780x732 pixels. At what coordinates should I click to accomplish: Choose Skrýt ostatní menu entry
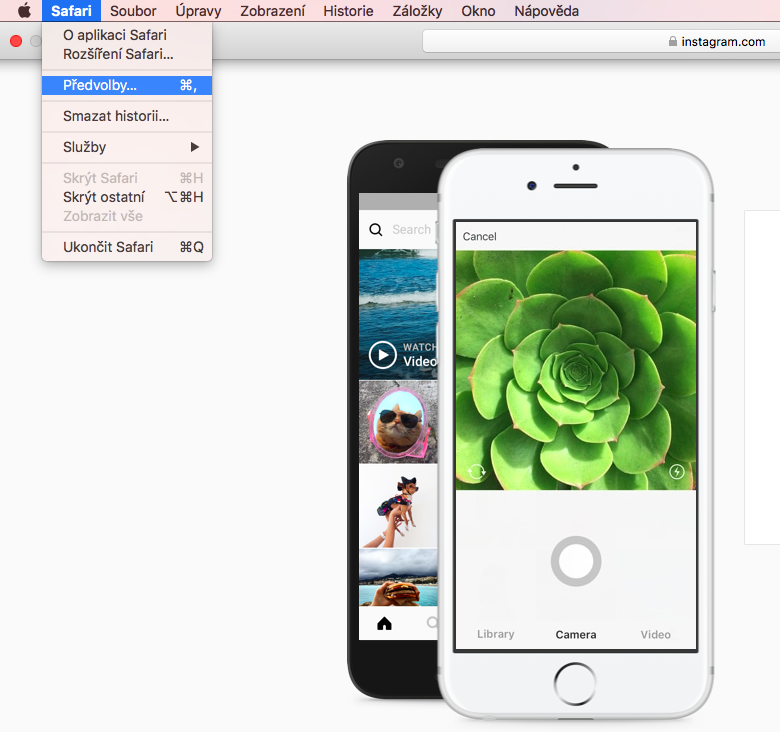click(127, 197)
